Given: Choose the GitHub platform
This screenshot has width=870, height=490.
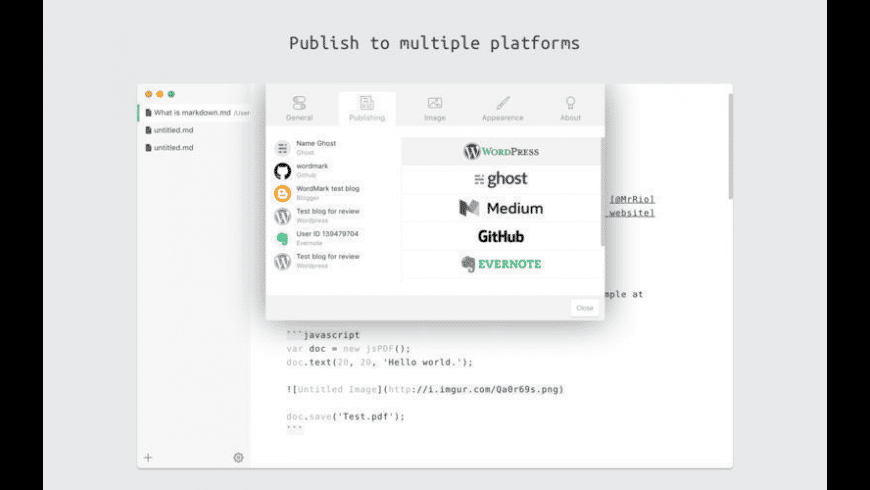Looking at the screenshot, I should click(x=501, y=236).
